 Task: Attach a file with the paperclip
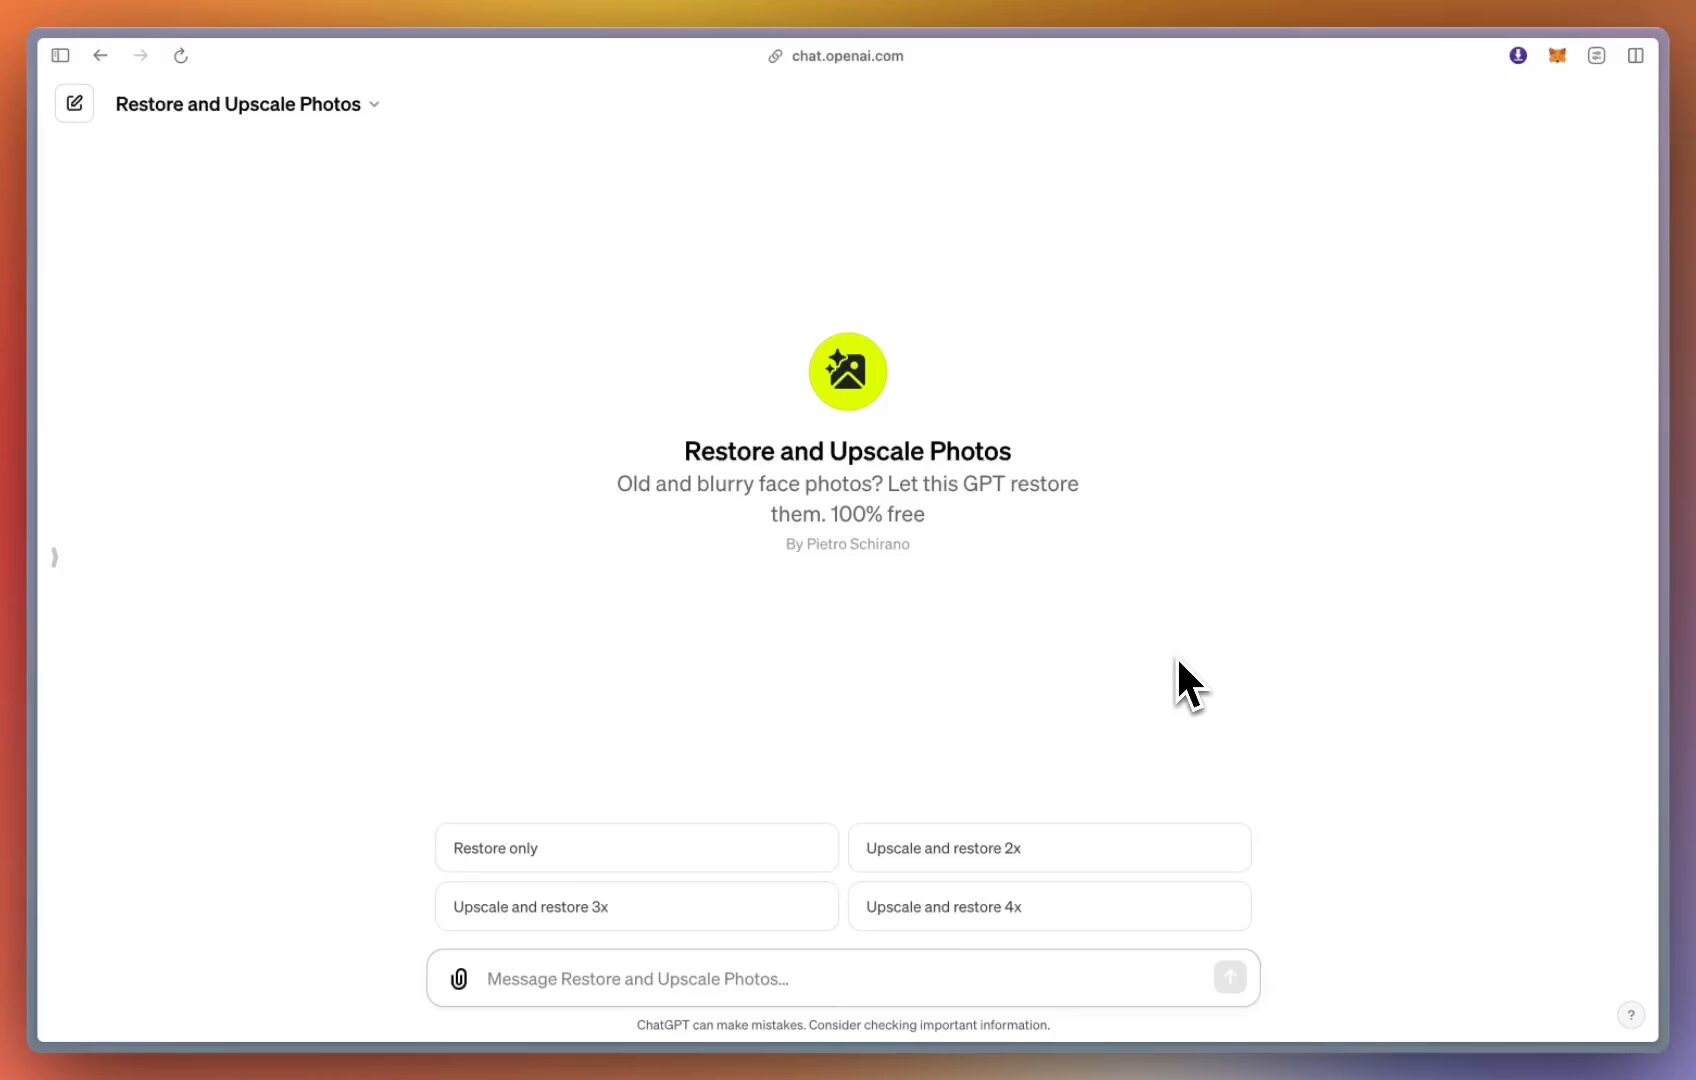point(459,979)
